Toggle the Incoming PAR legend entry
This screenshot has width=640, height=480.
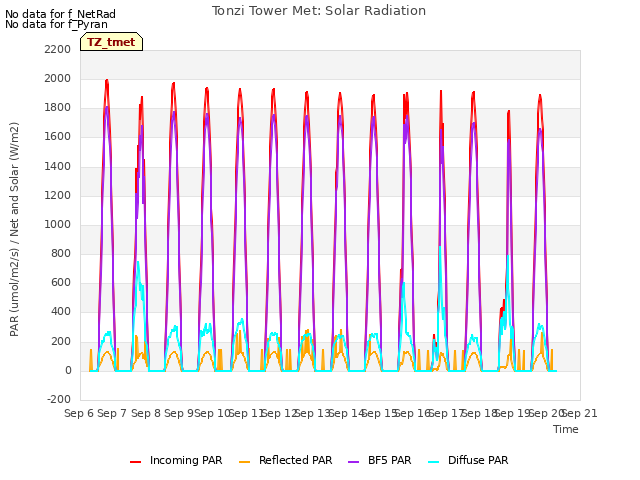coord(176,460)
